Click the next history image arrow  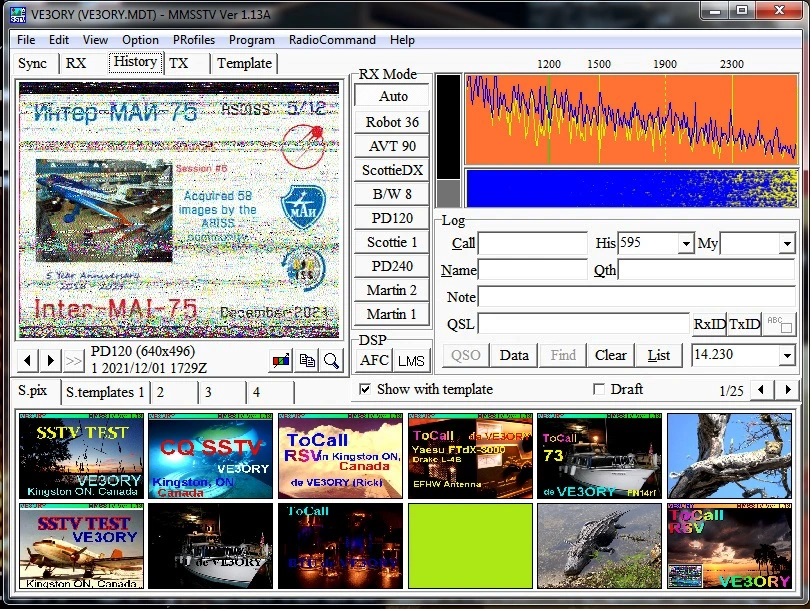(51, 360)
